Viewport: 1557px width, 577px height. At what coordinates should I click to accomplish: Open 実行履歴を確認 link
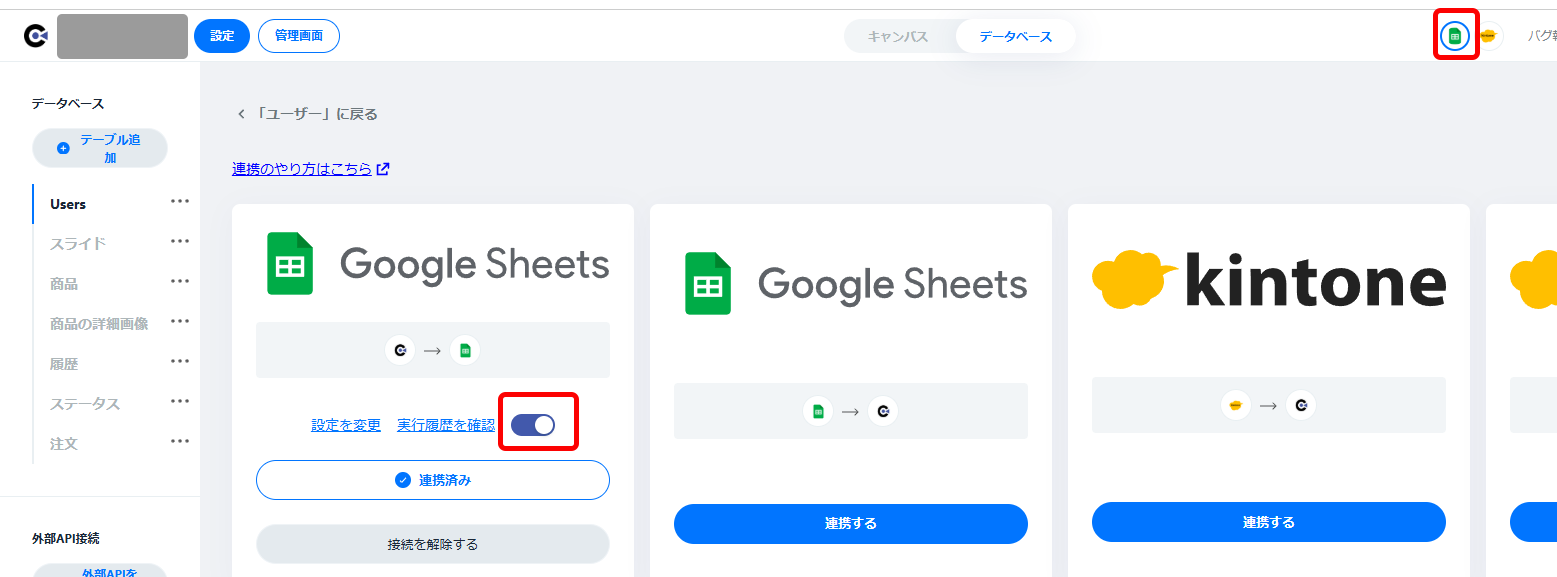pos(446,425)
